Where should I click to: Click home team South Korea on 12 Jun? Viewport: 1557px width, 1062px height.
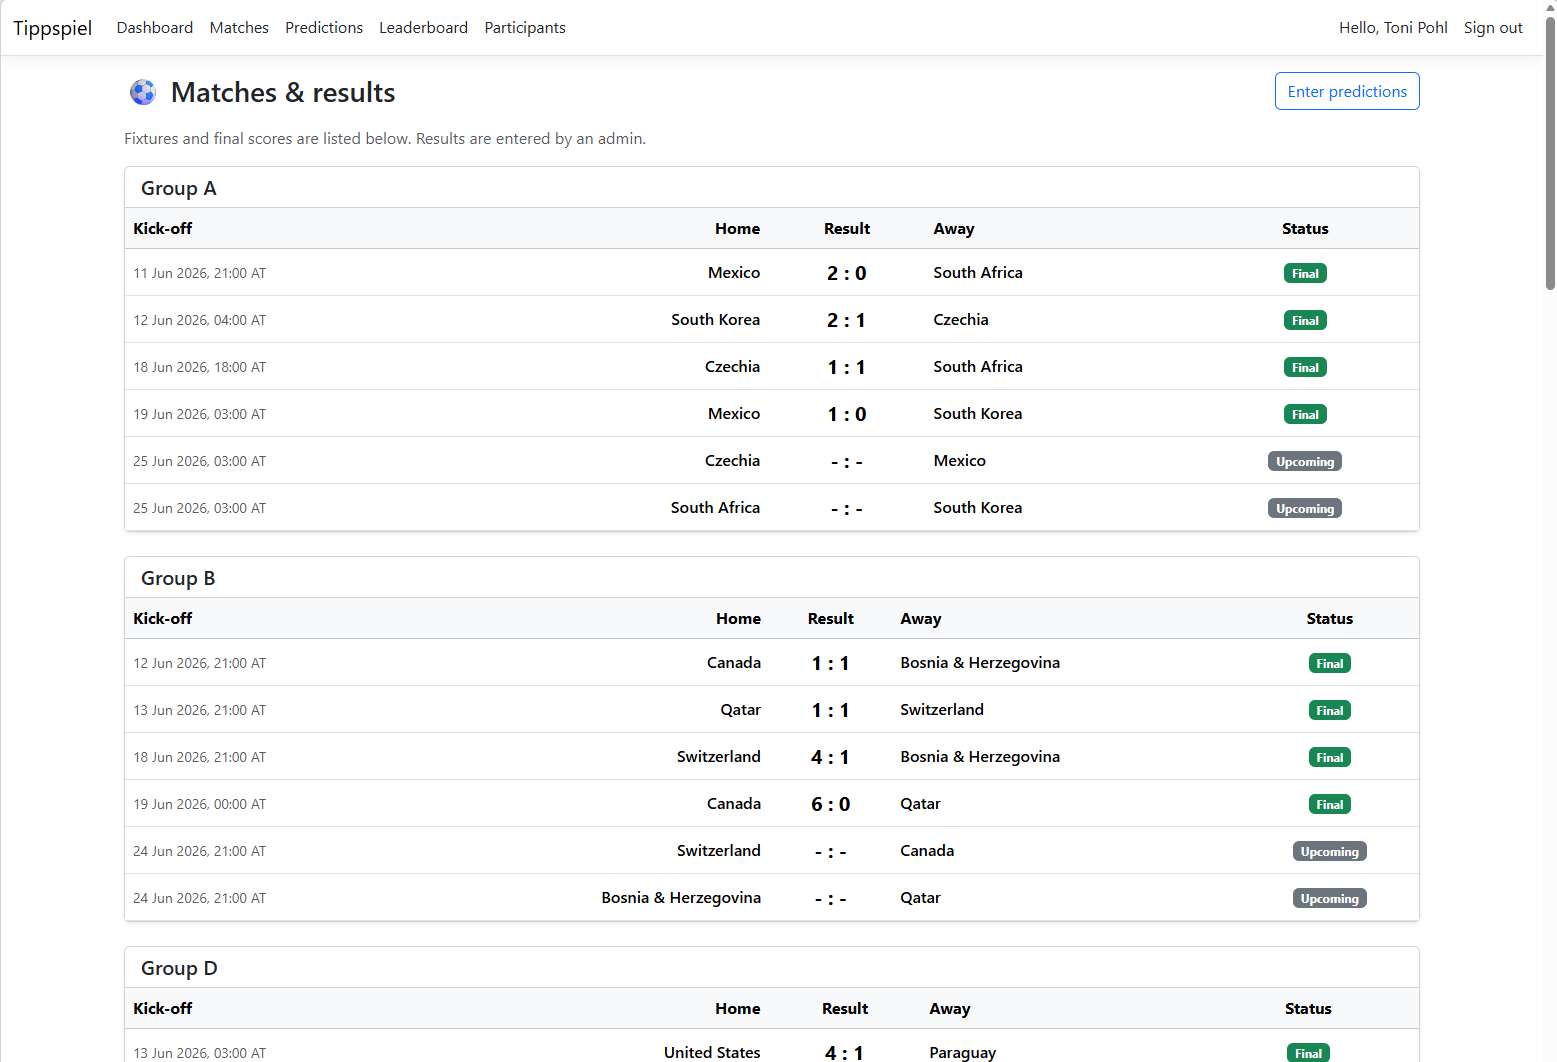pyautogui.click(x=715, y=320)
